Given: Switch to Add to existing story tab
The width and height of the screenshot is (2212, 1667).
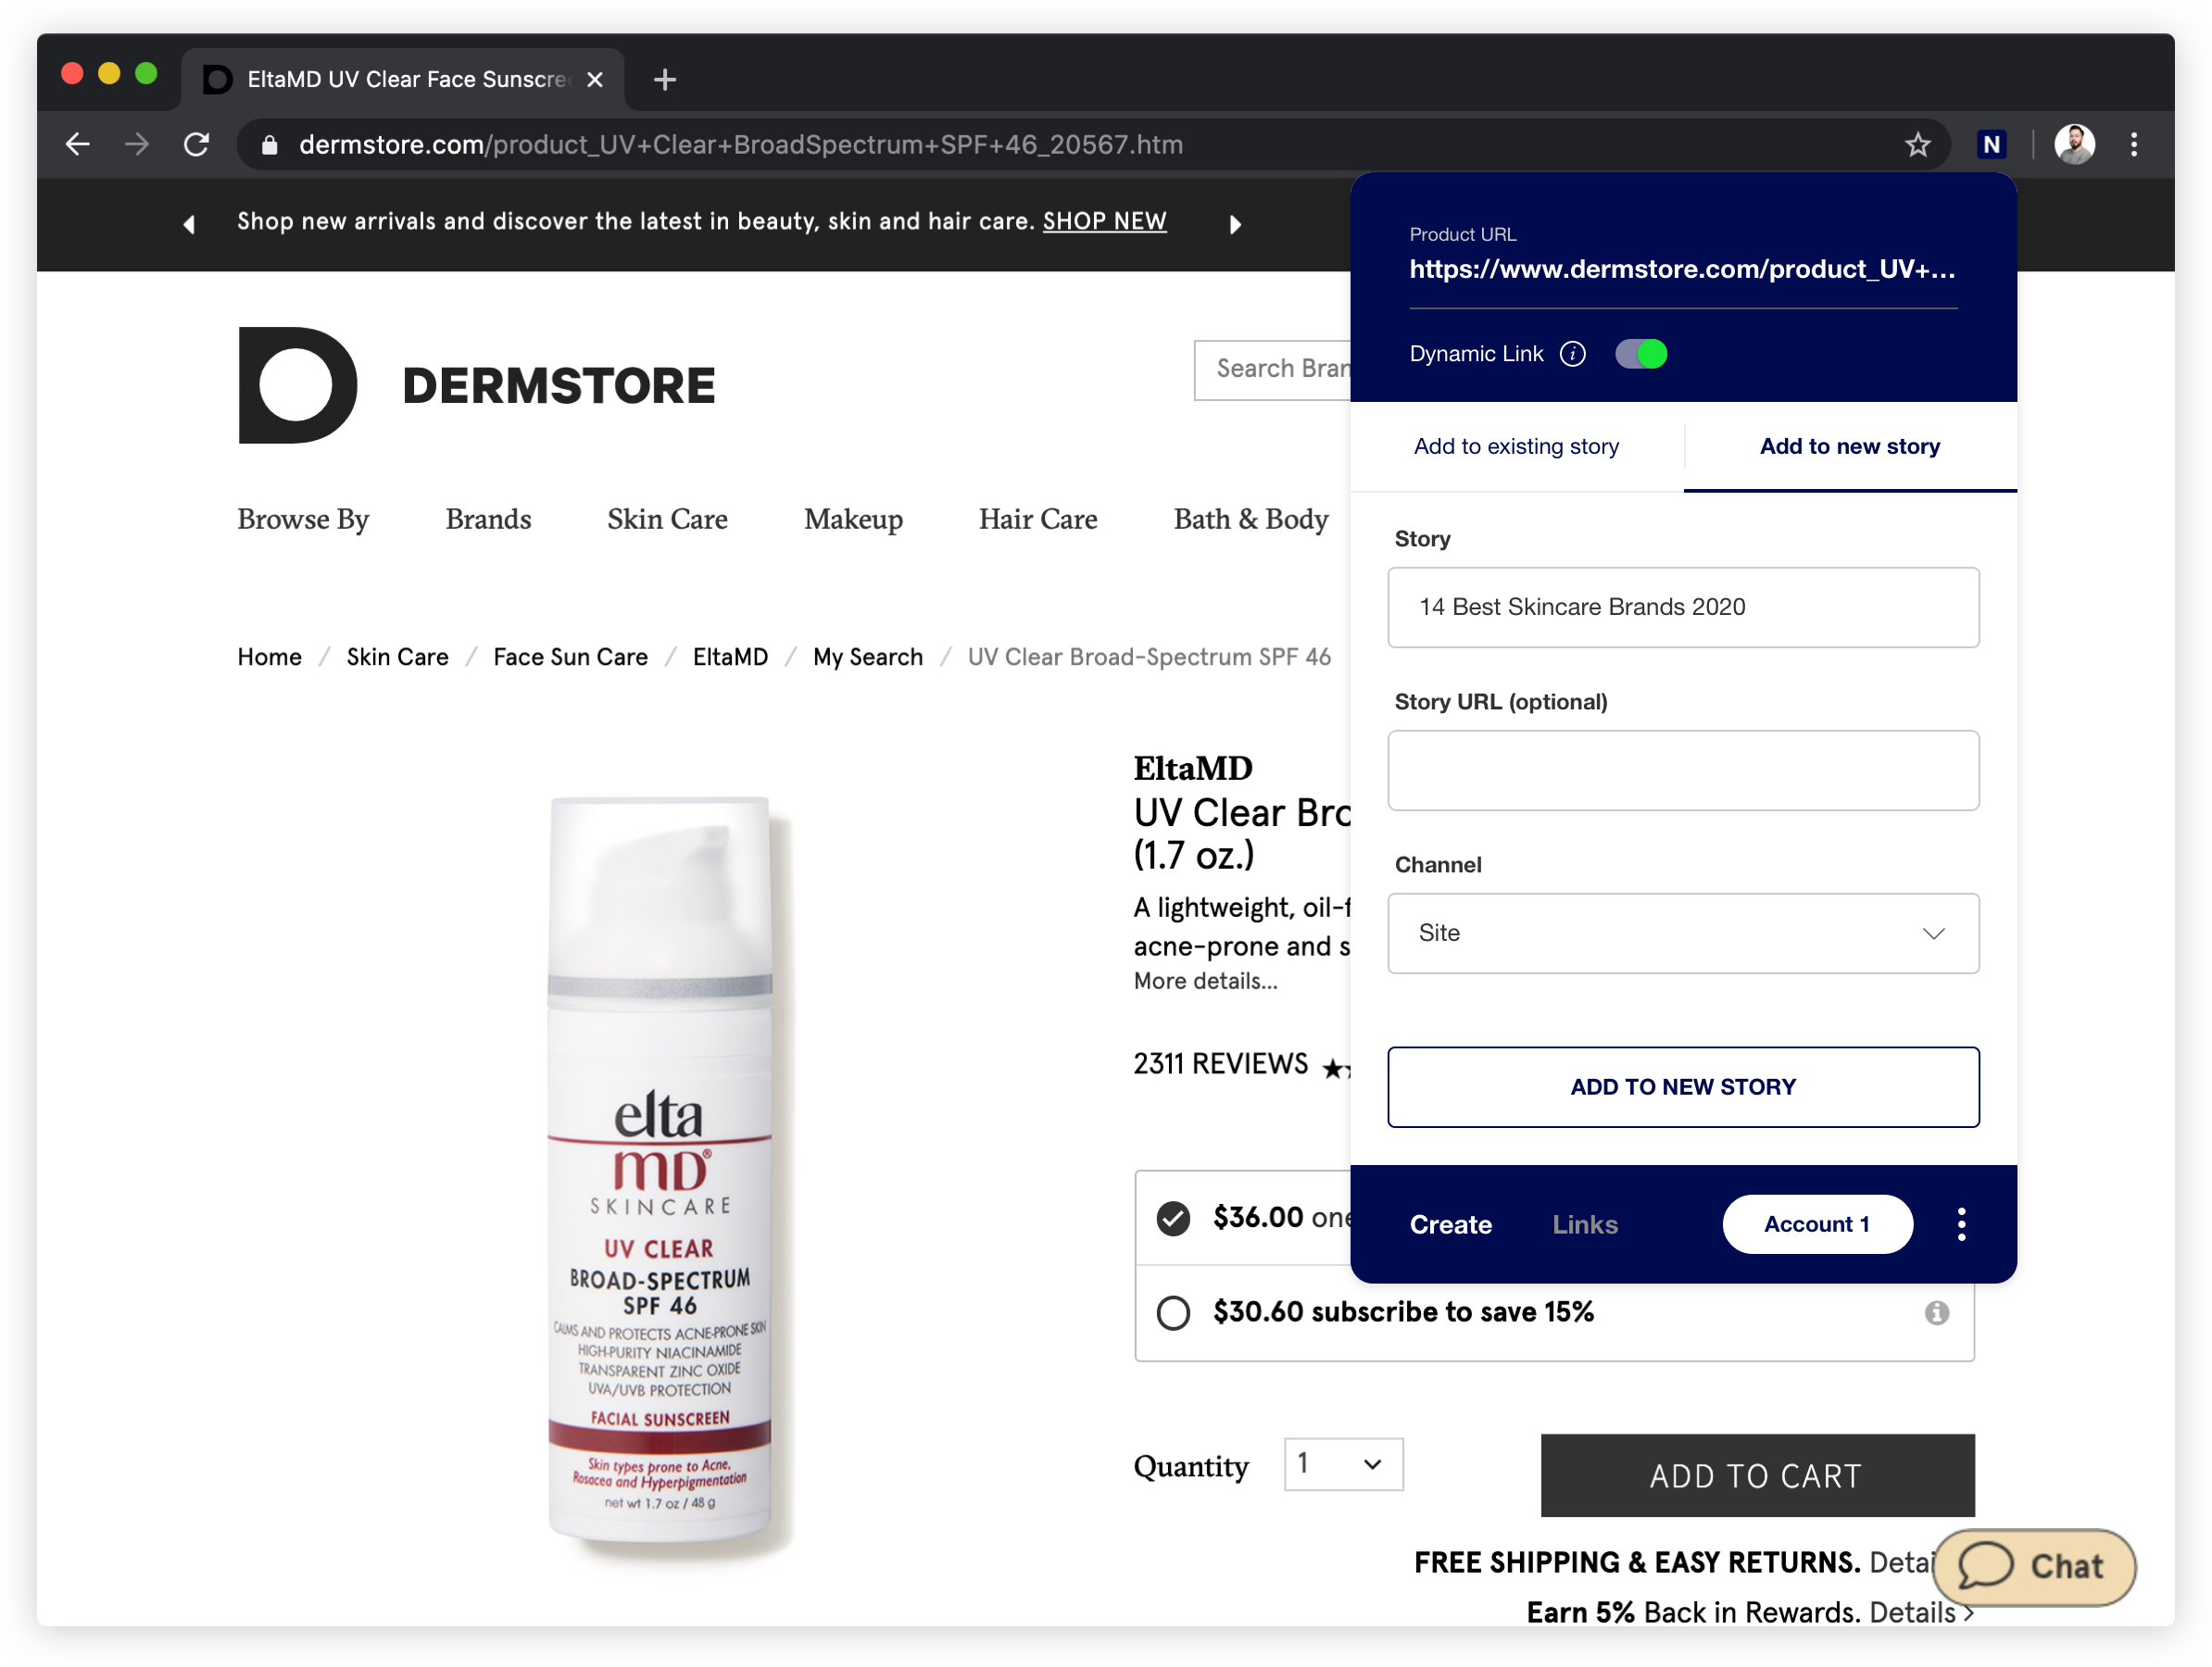Looking at the screenshot, I should 1516,446.
